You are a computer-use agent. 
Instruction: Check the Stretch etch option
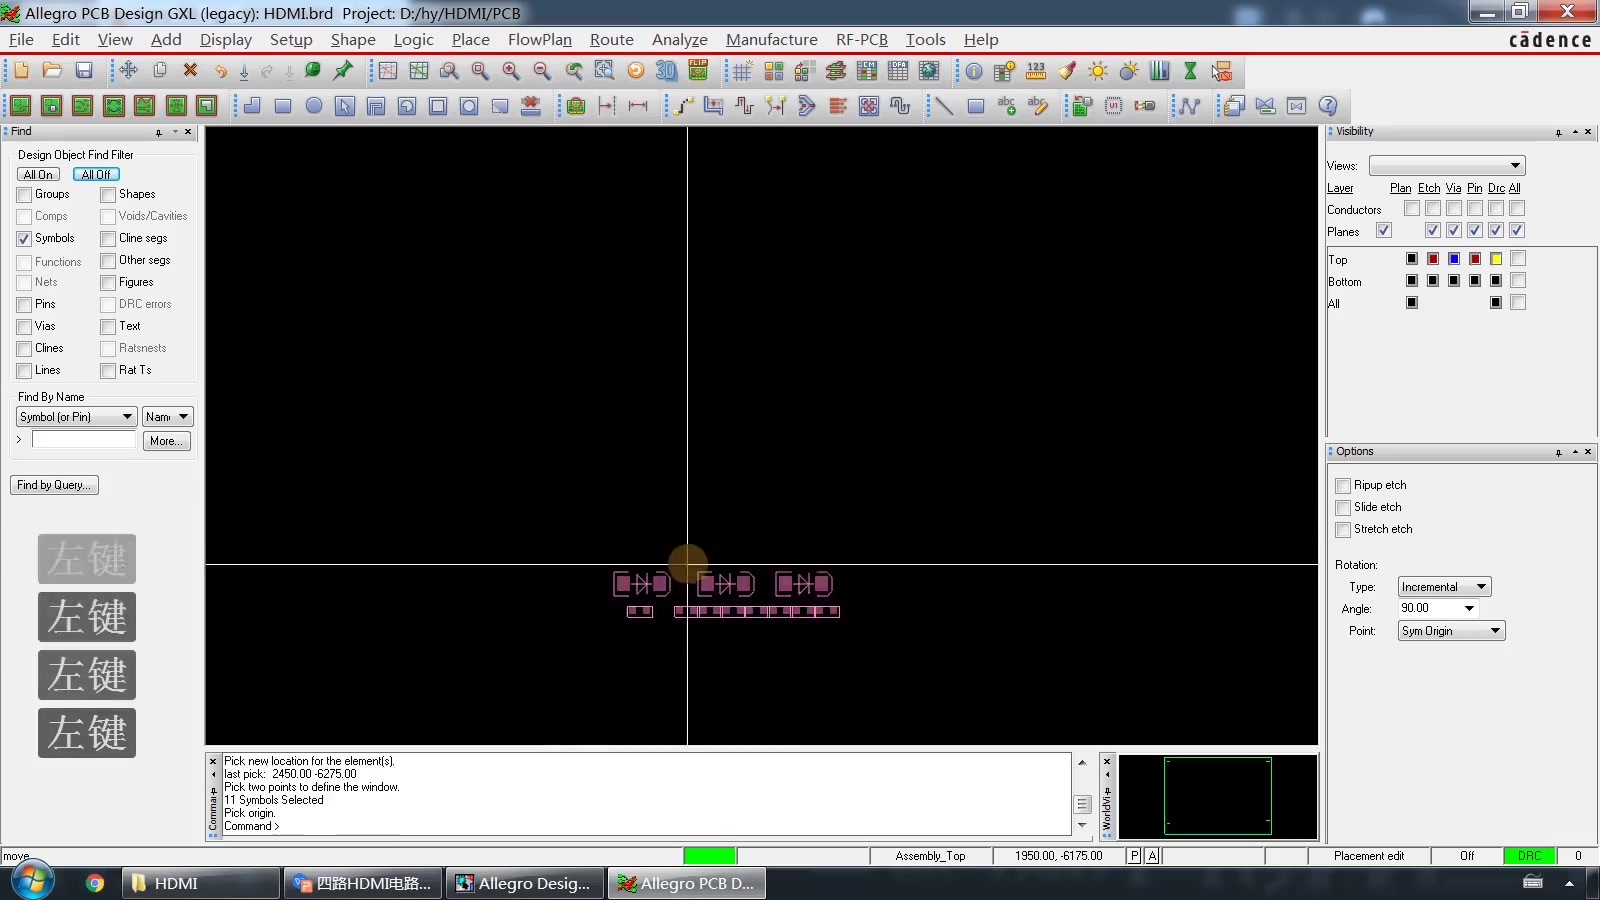click(x=1343, y=530)
